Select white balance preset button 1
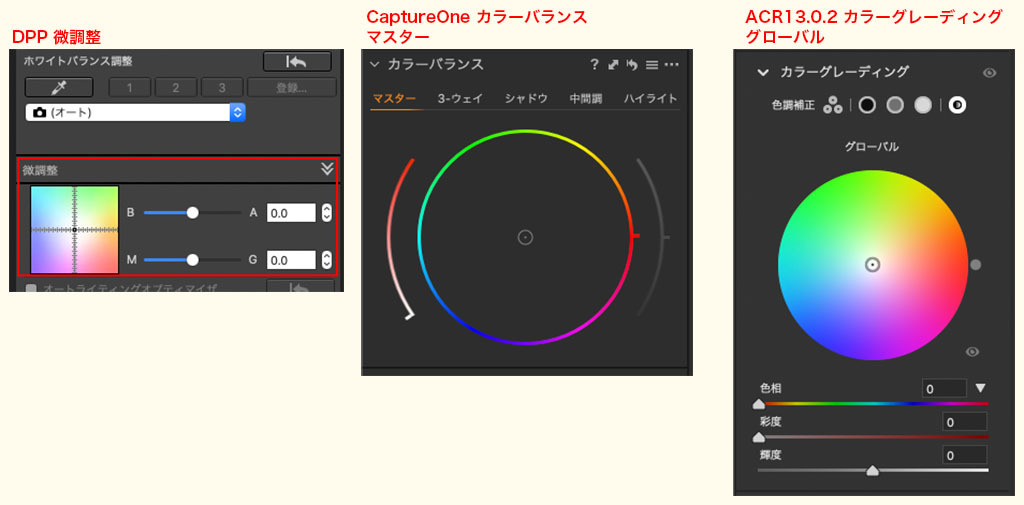The image size is (1024, 505). [129, 87]
